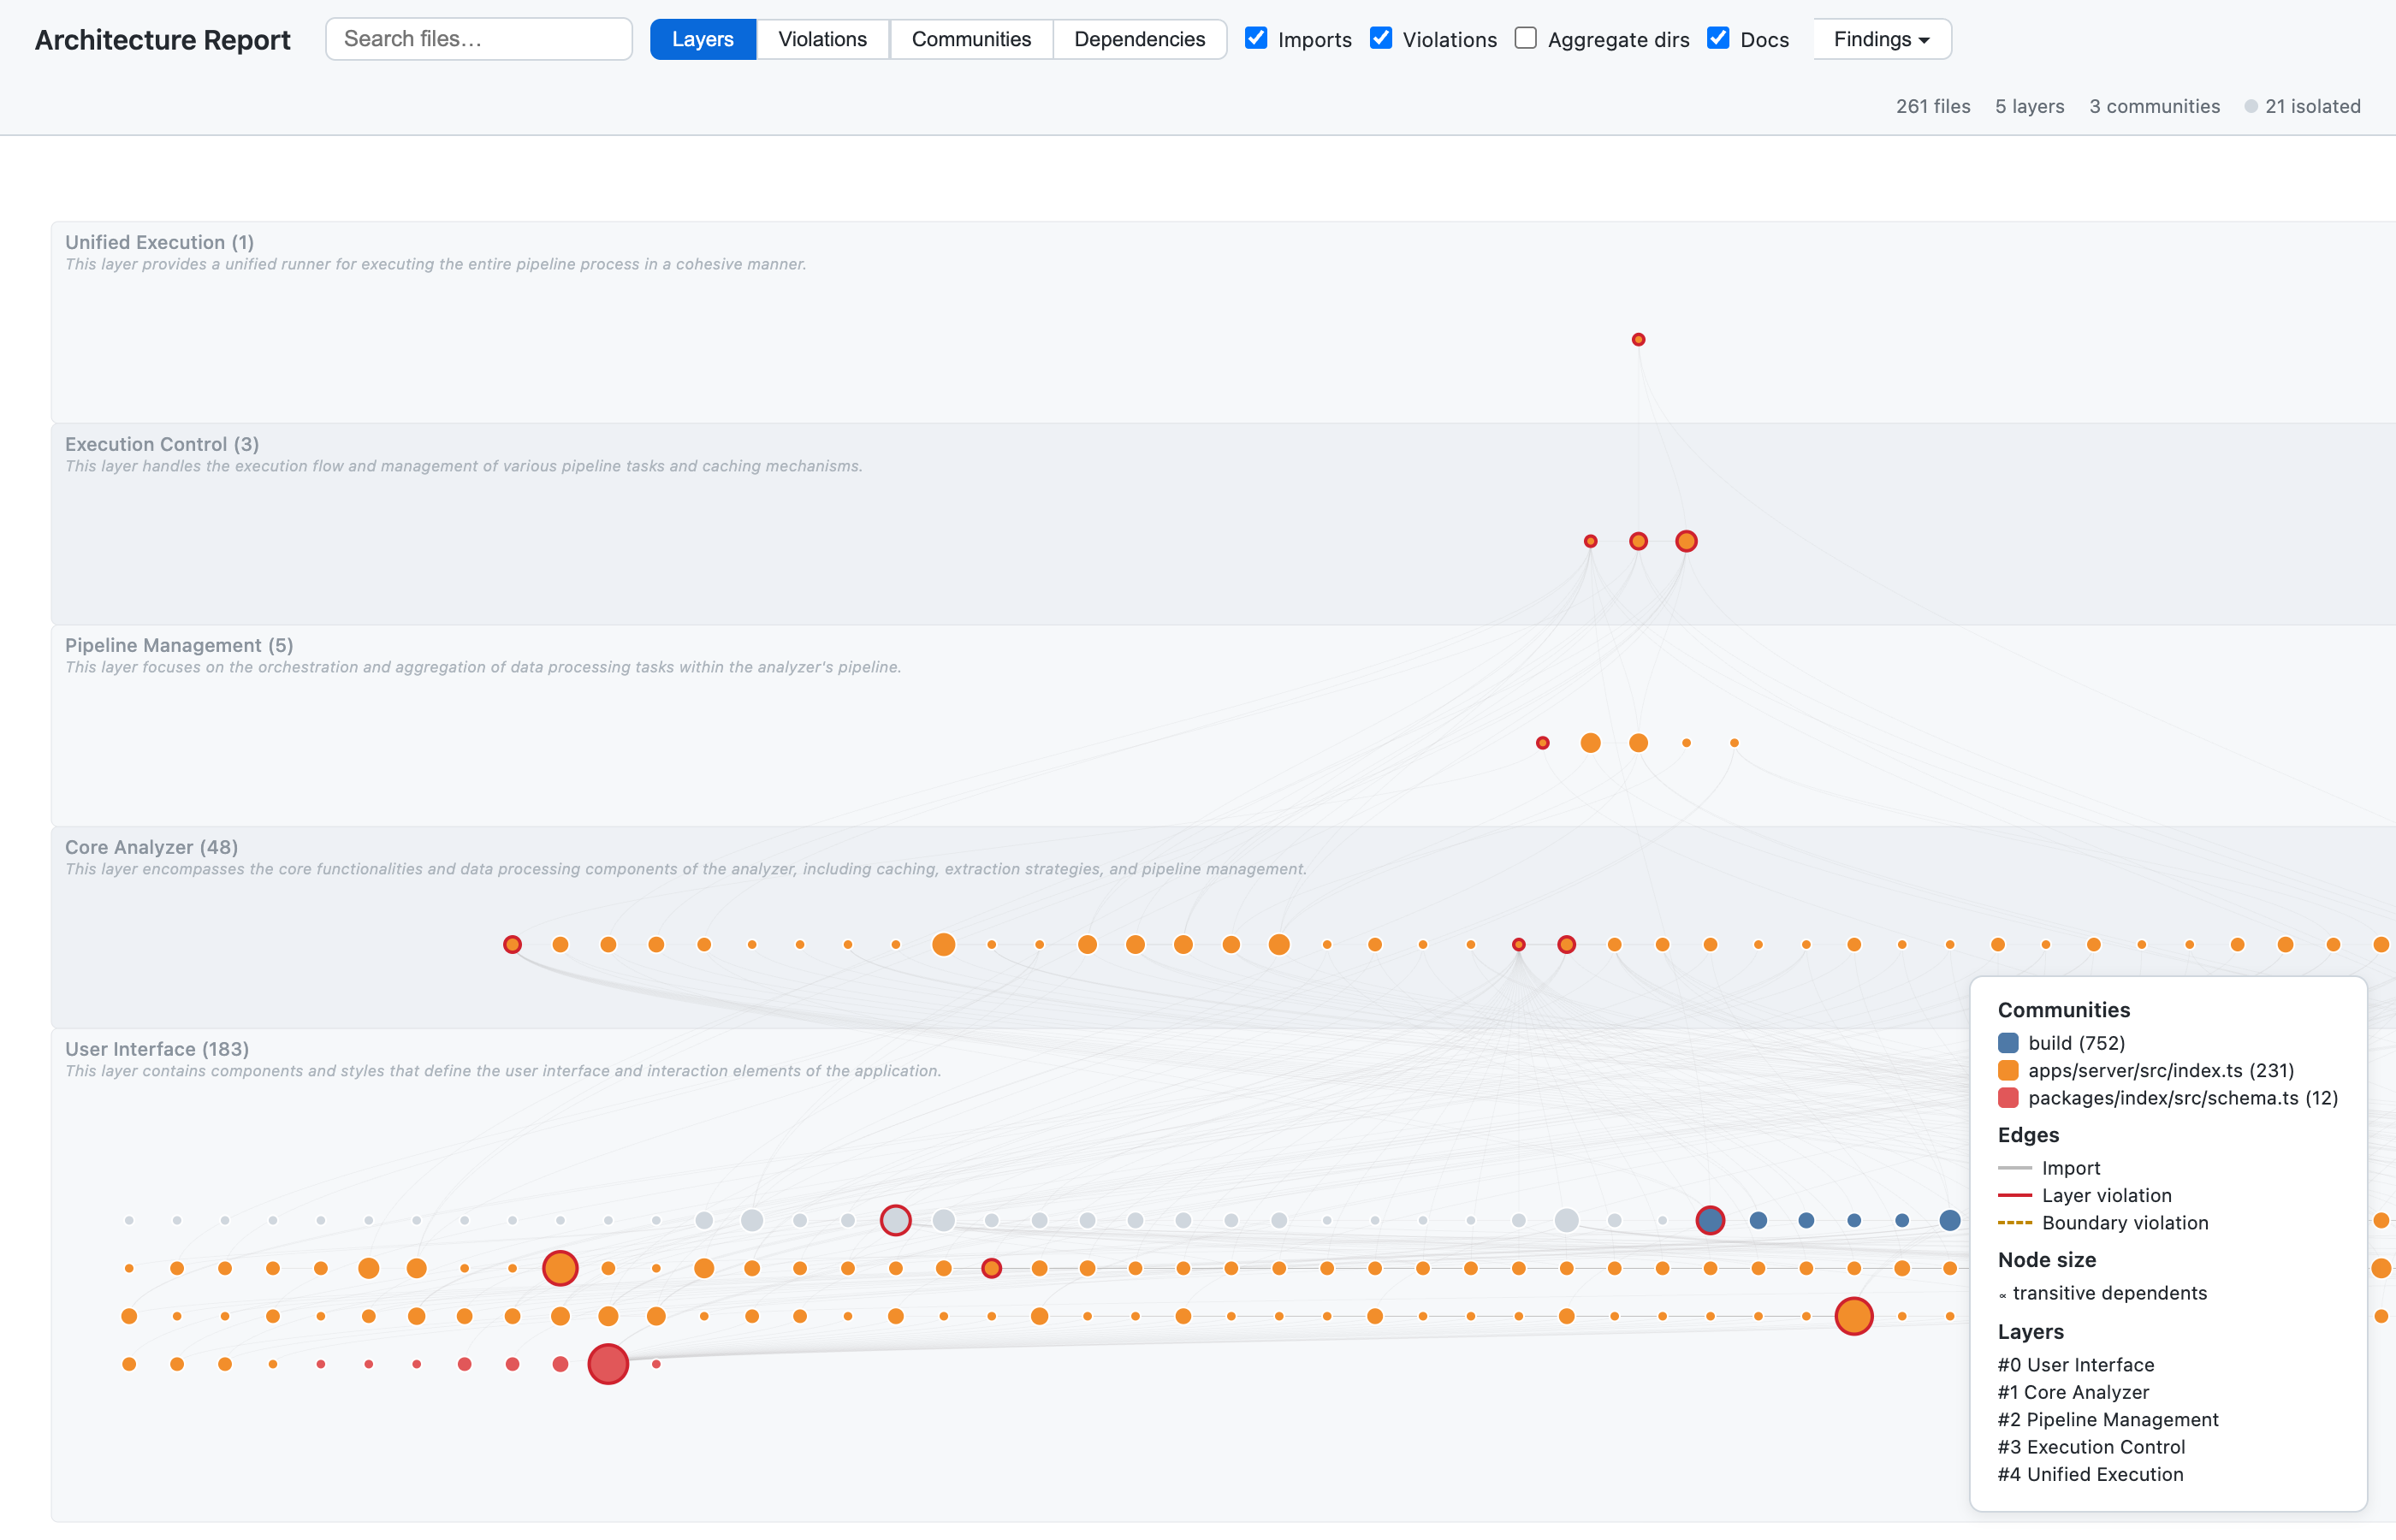Uncheck the Imports checkbox

[x=1256, y=38]
